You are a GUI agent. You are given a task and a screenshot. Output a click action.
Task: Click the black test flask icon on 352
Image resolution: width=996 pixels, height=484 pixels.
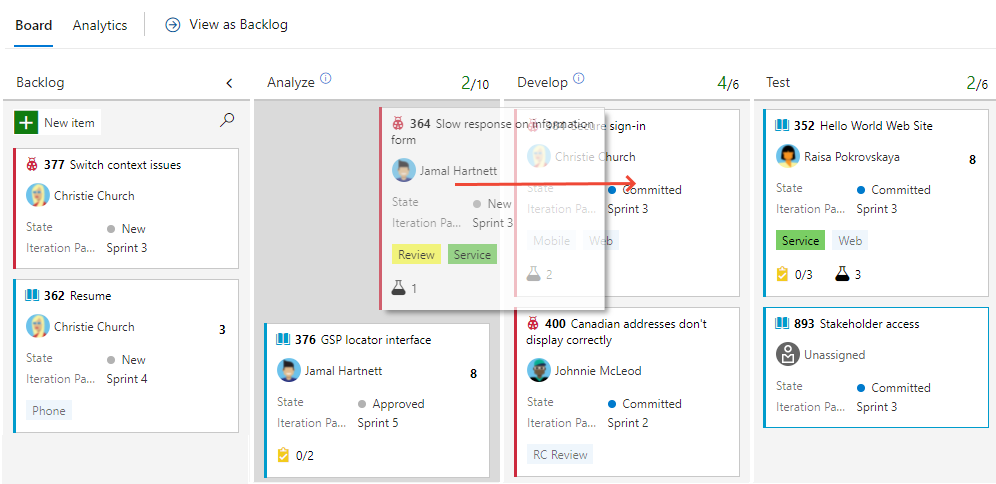(x=842, y=274)
